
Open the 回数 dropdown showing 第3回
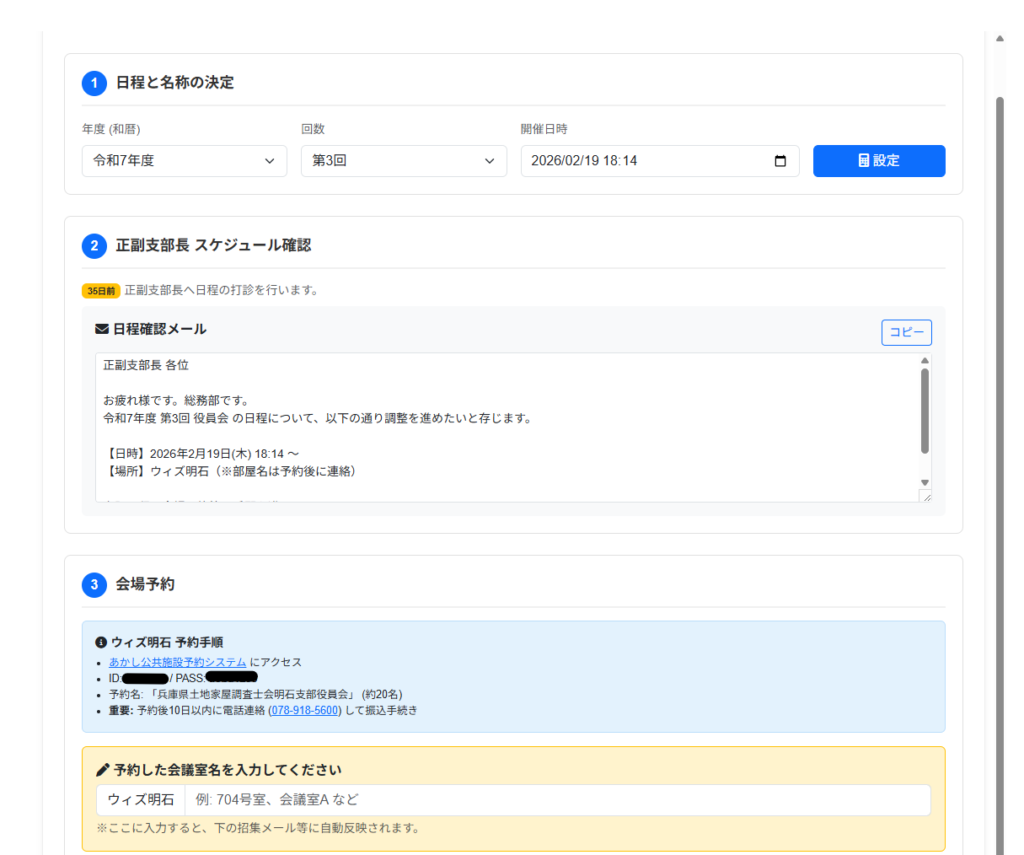click(403, 161)
